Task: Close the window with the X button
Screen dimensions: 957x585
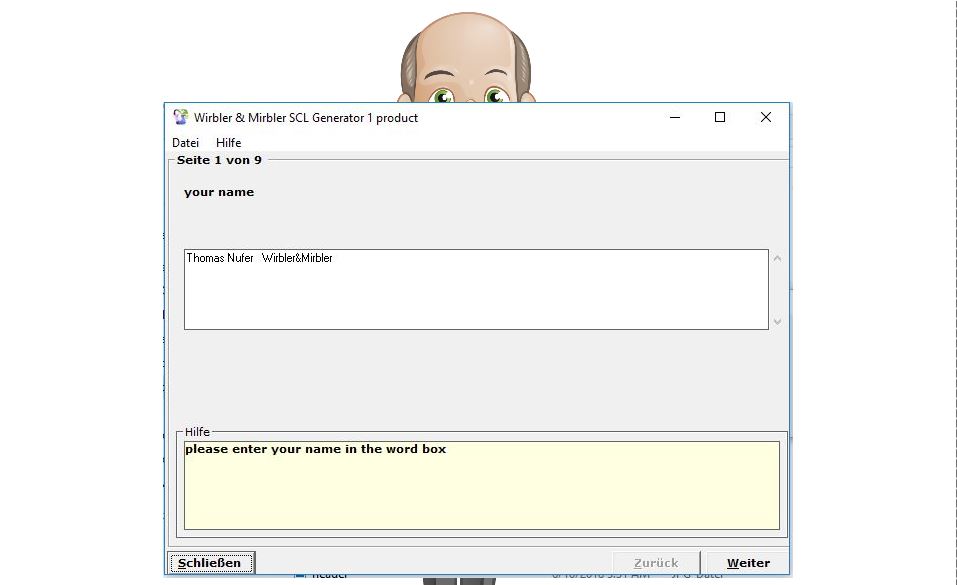Action: point(765,117)
